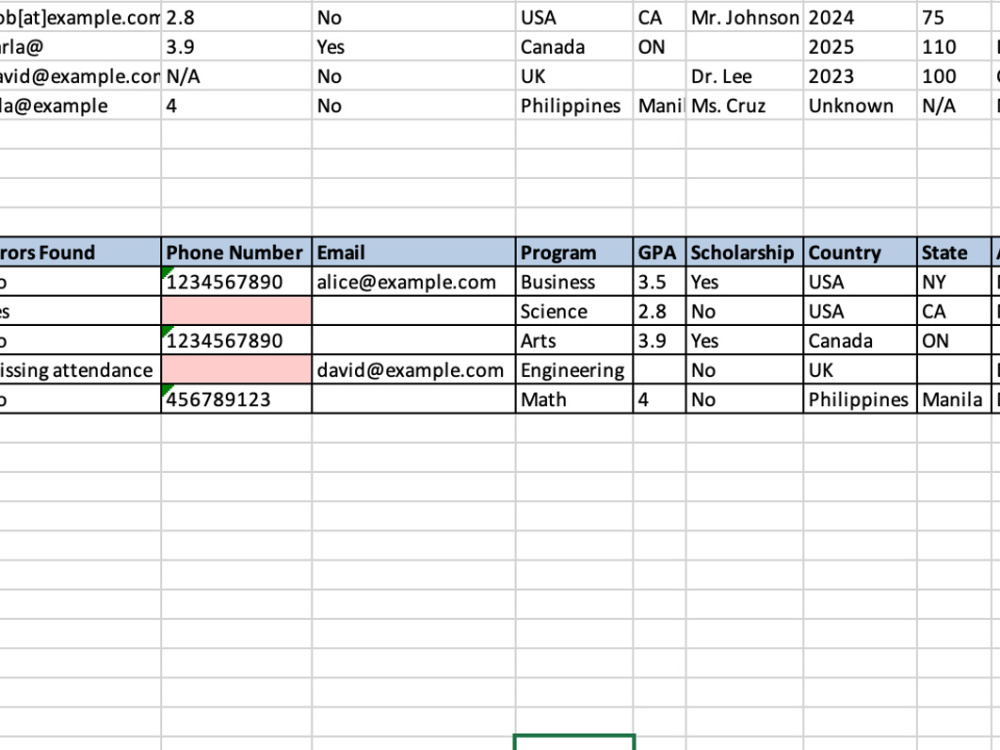The image size is (1000, 750).
Task: Click Philippines in the Math row
Action: click(x=860, y=399)
